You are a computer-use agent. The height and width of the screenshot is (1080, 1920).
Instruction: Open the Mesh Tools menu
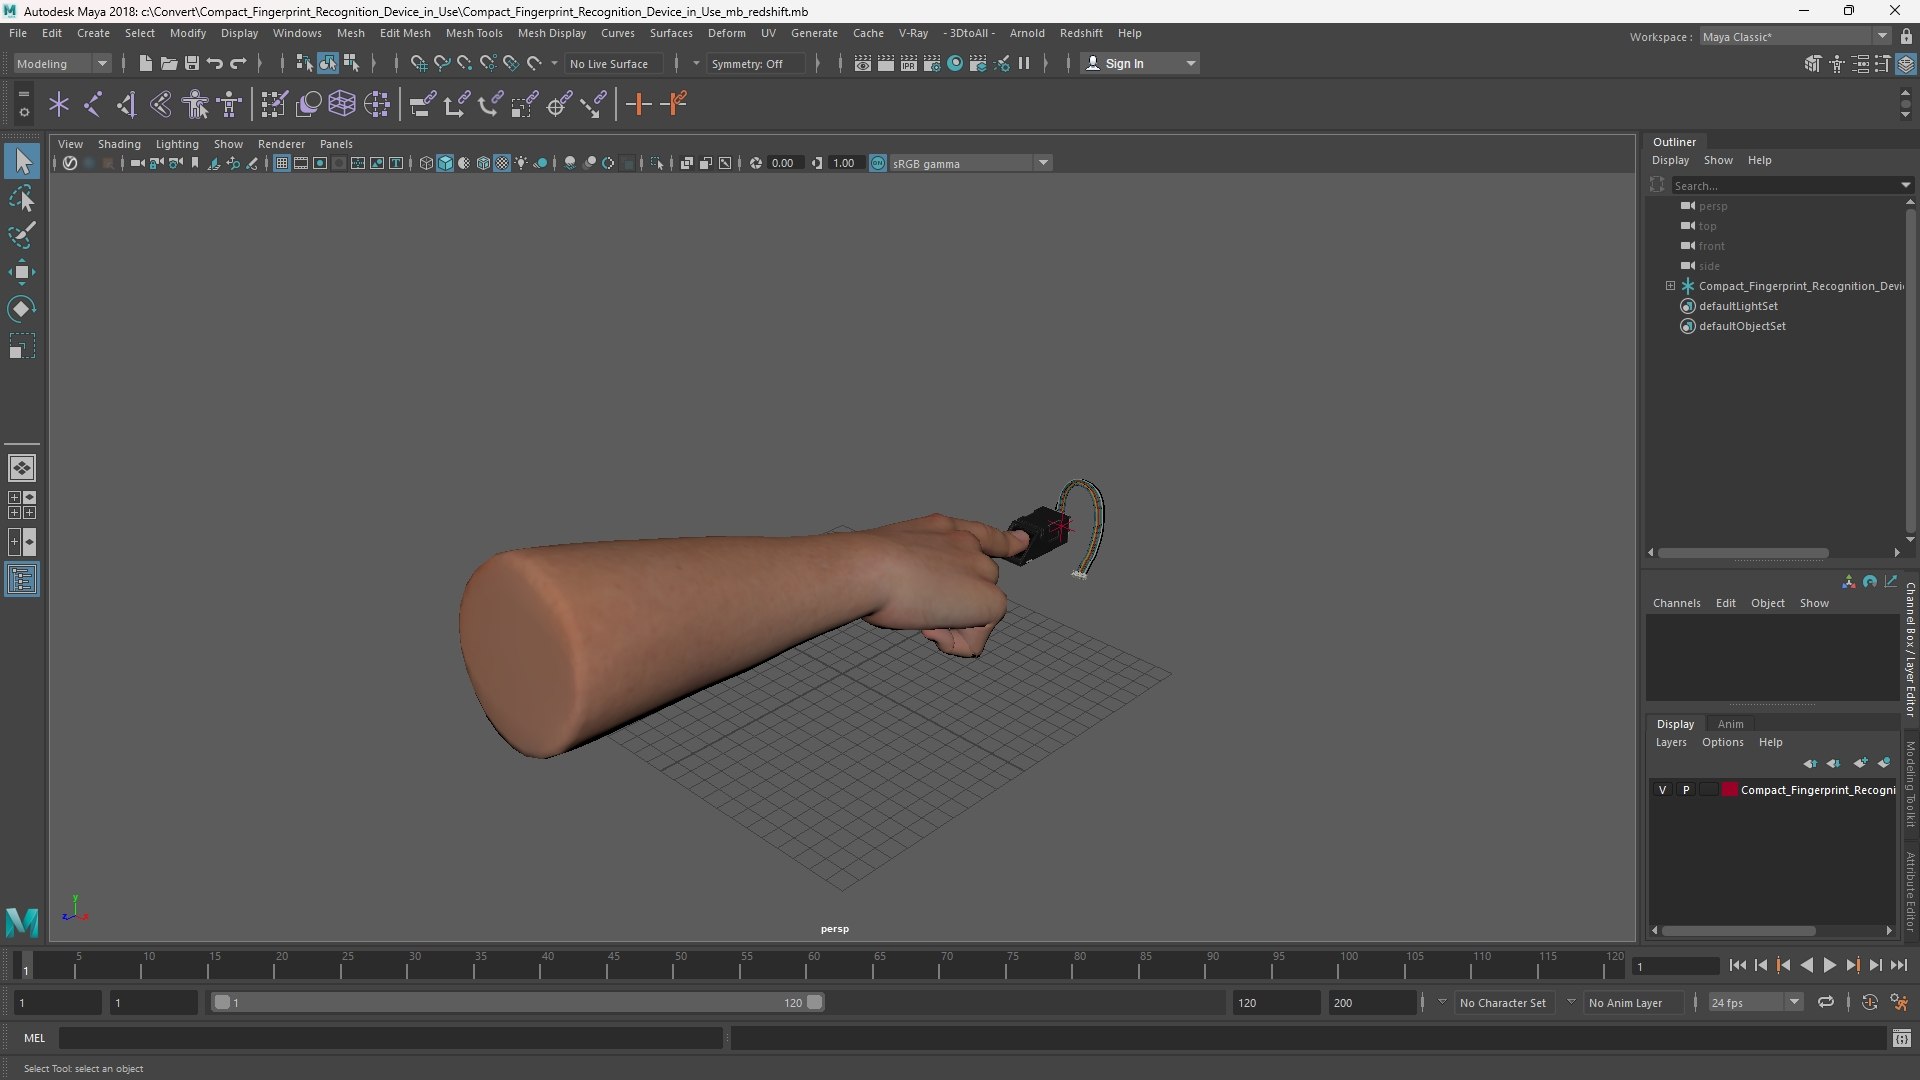coord(474,33)
